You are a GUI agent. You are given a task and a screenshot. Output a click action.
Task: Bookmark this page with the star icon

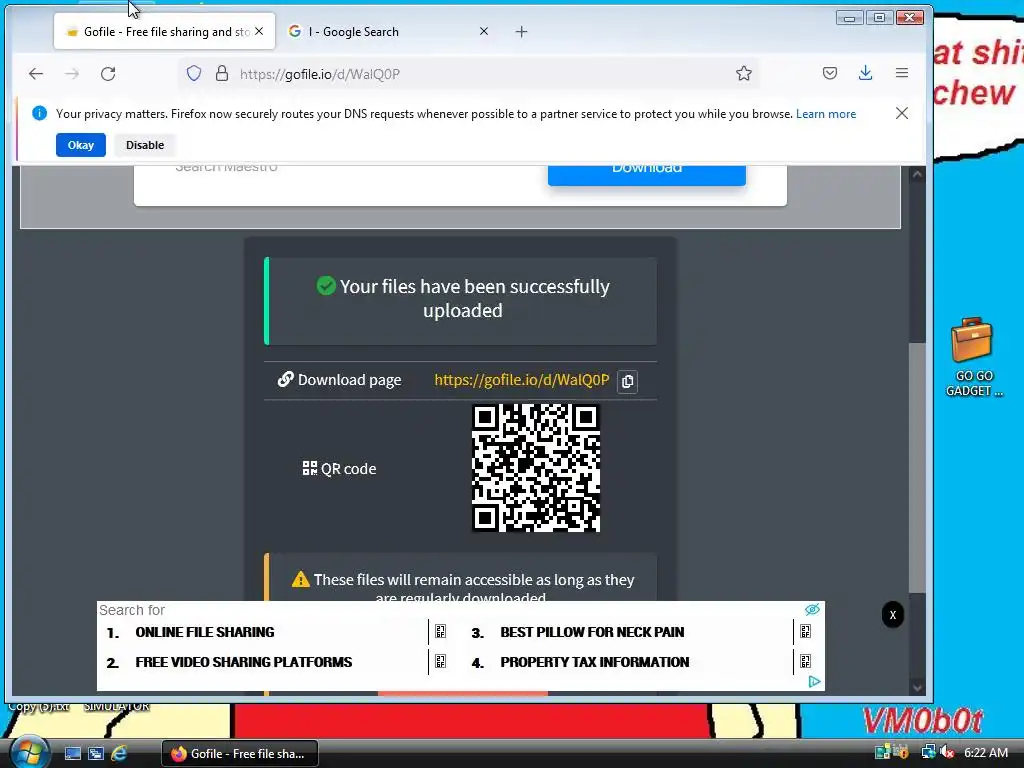744,73
